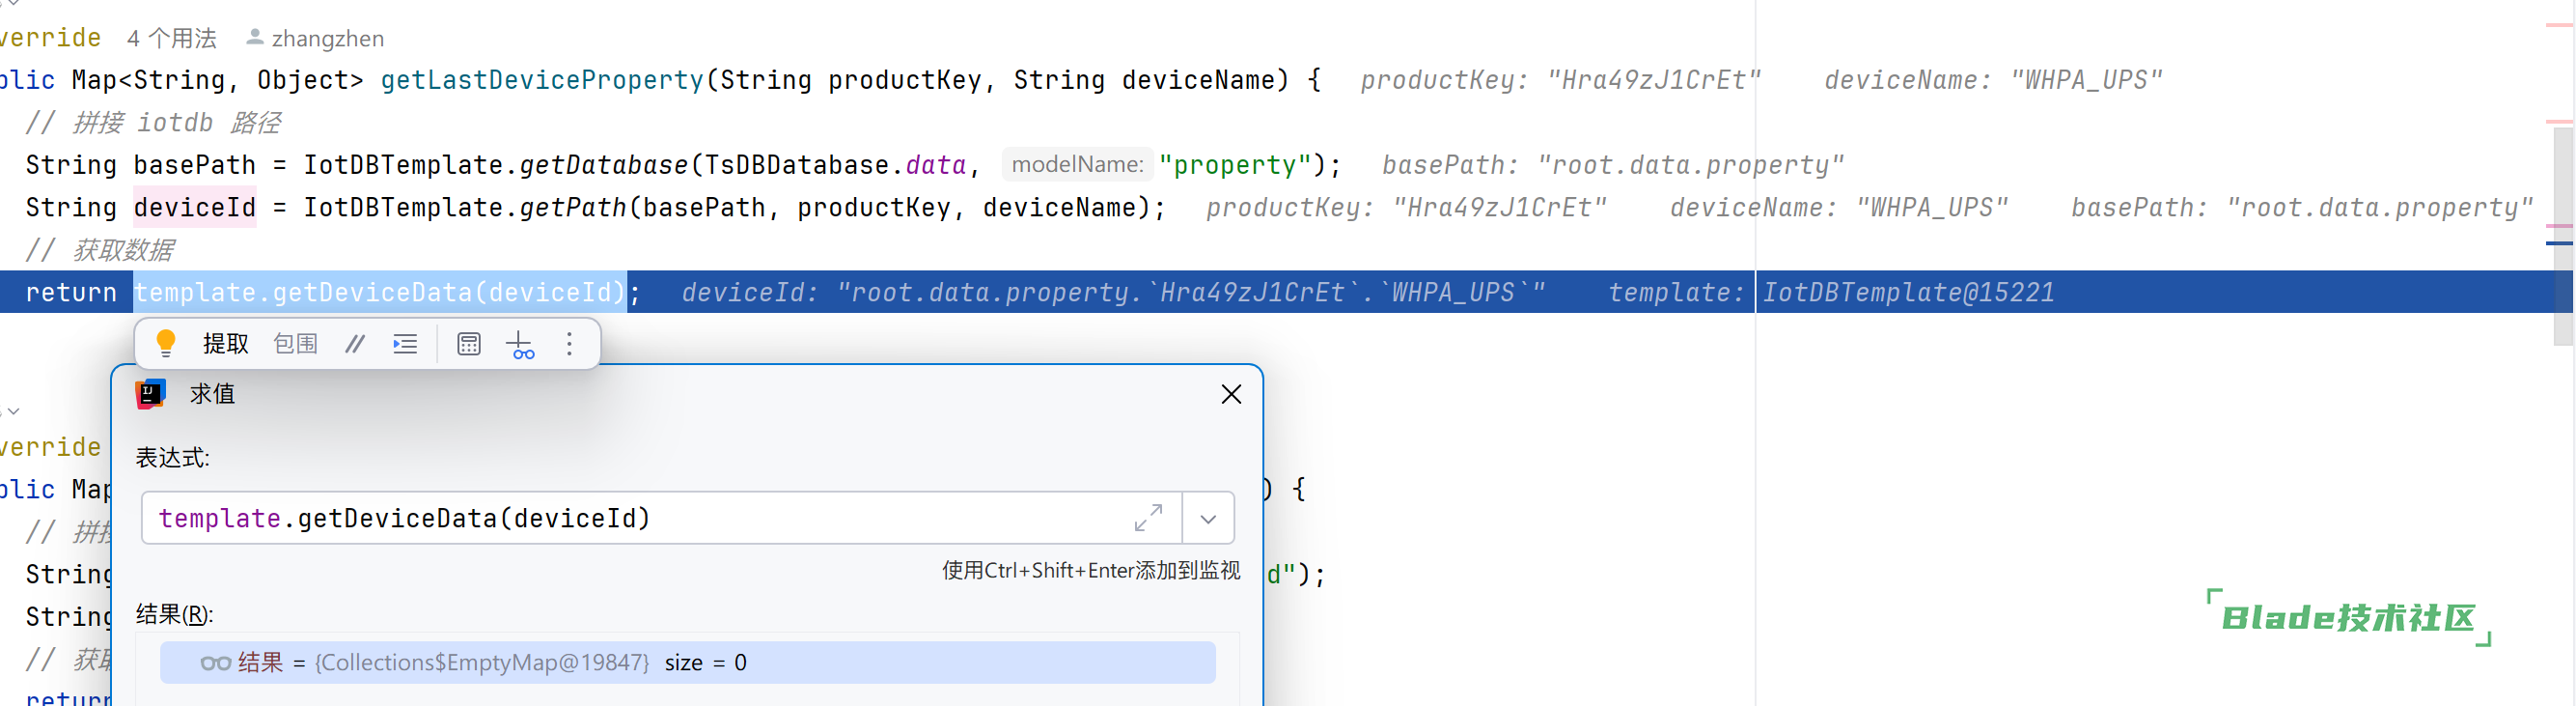Collapse the second method fold arrow
2576x706 pixels.
point(13,410)
